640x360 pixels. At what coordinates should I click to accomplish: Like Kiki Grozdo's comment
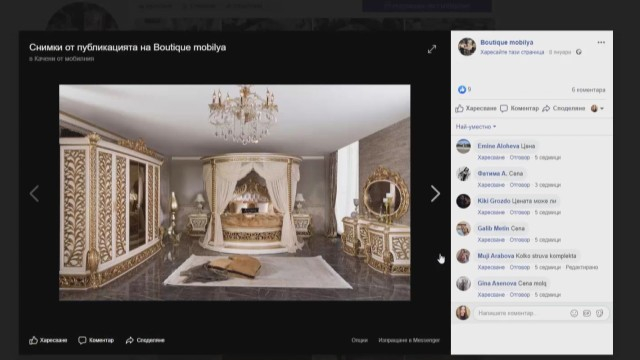pyautogui.click(x=491, y=212)
